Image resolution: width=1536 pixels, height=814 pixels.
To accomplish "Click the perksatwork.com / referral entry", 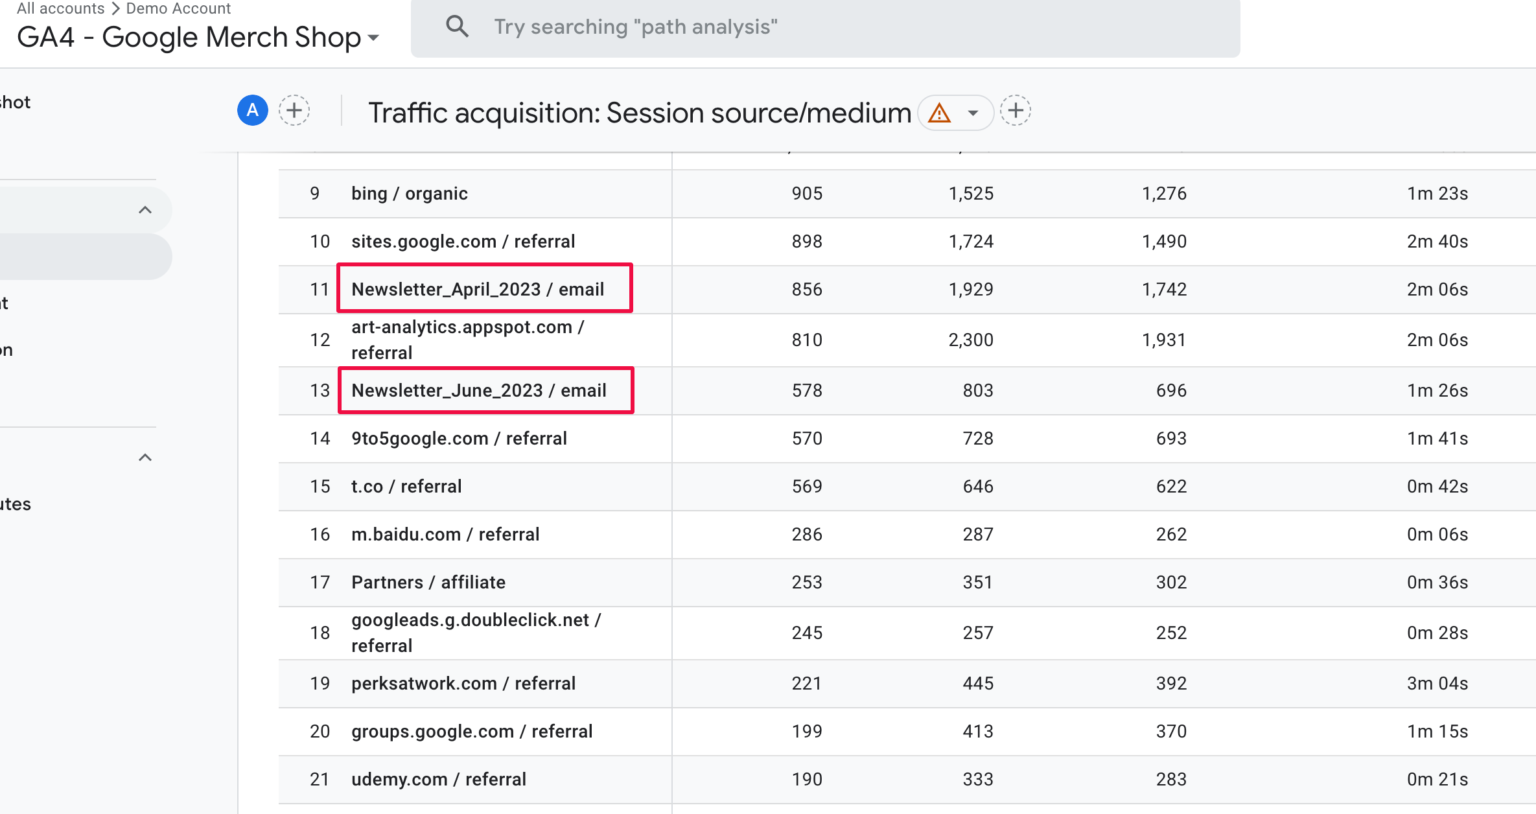I will click(x=463, y=683).
